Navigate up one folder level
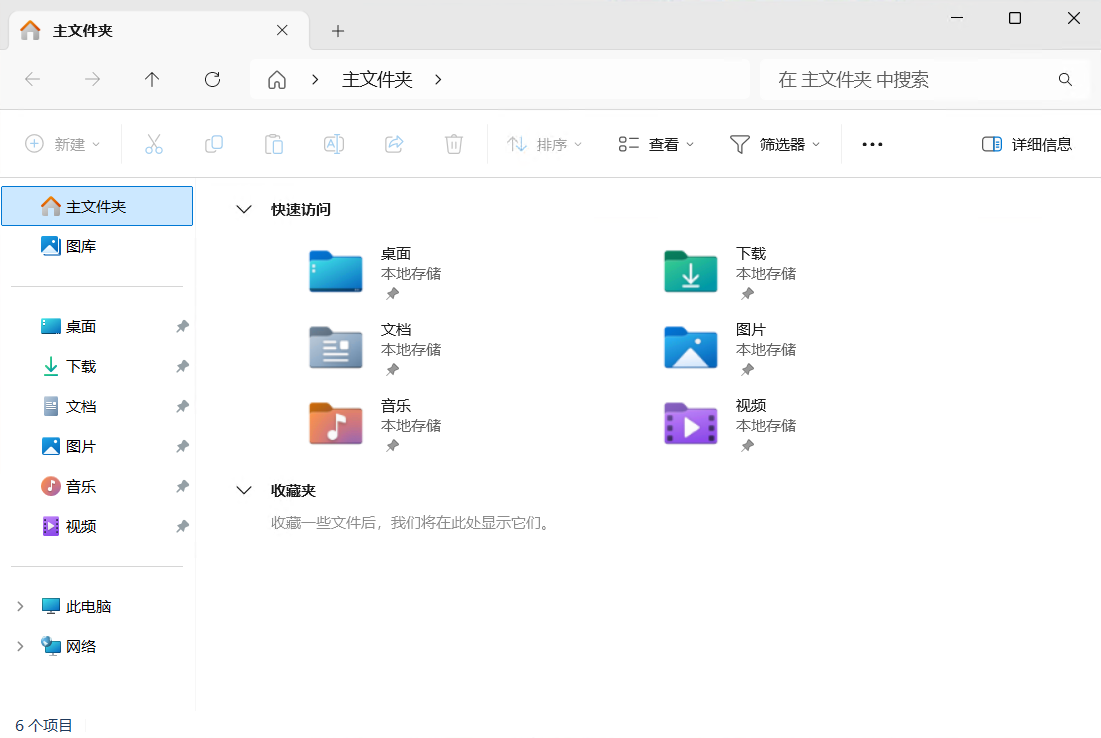Viewport: 1101px width, 738px height. pos(152,79)
